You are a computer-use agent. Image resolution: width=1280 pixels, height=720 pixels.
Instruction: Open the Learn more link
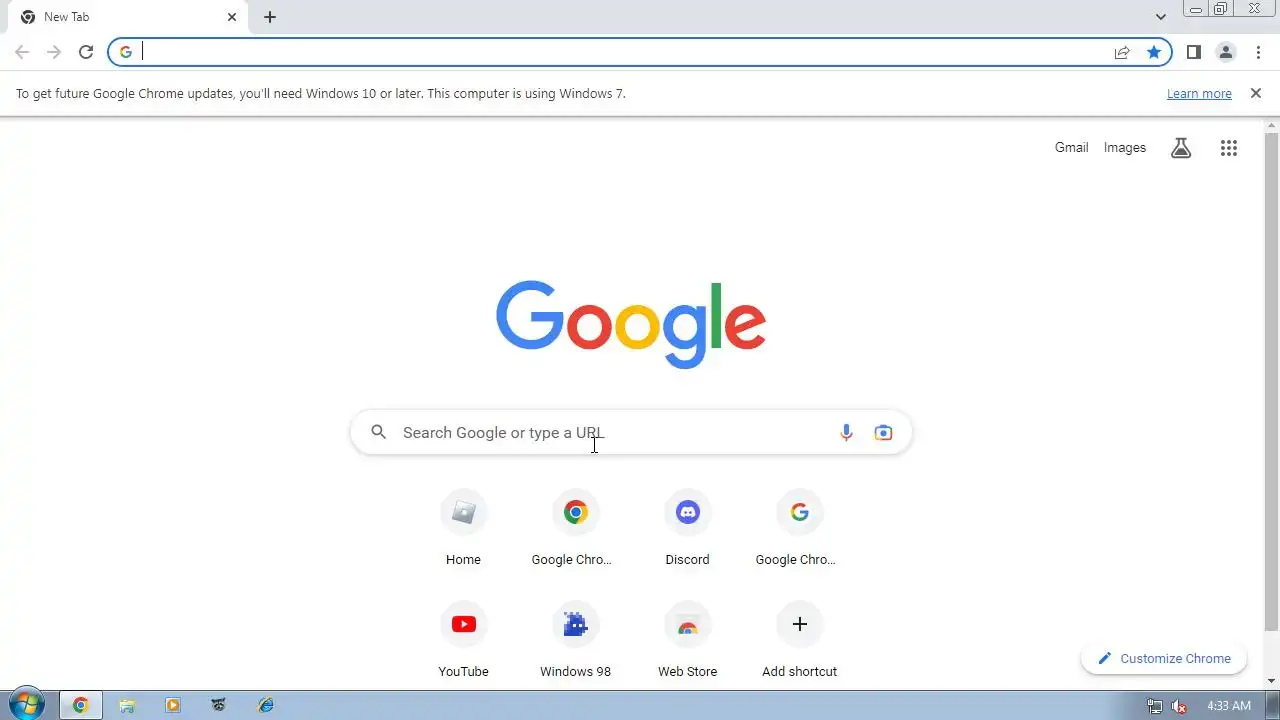[x=1199, y=94]
